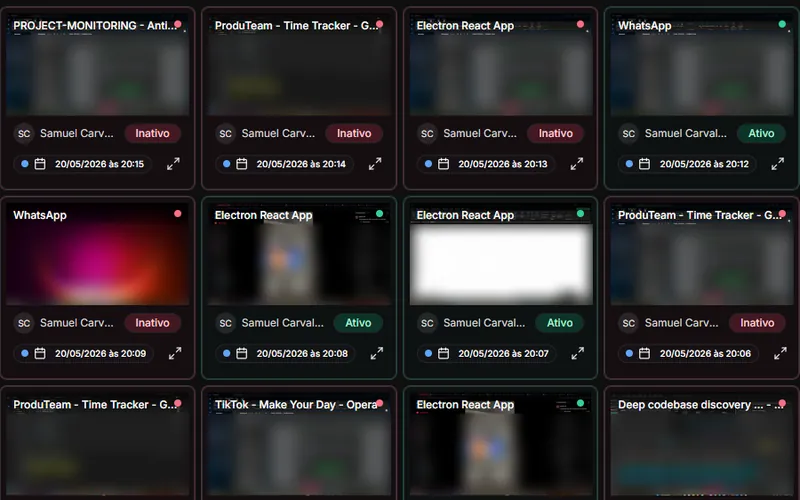The image size is (800, 500).
Task: Click Inativo badge on the 20:14 card
Action: pos(354,133)
